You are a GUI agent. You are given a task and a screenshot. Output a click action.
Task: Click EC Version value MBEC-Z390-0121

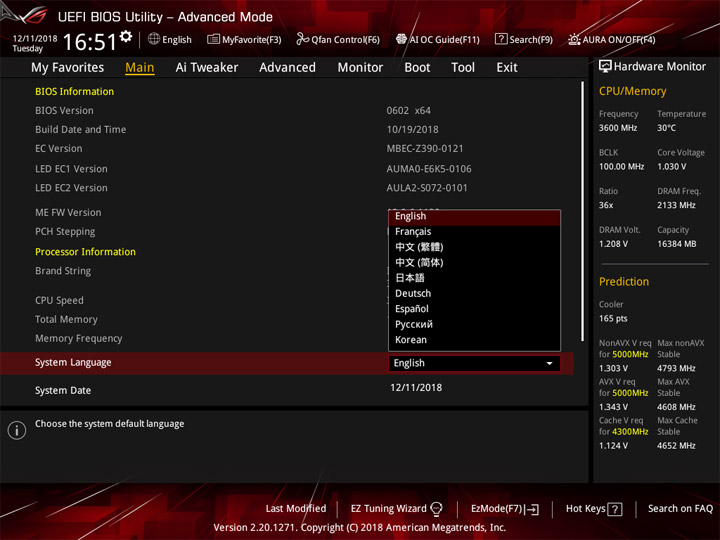point(425,149)
